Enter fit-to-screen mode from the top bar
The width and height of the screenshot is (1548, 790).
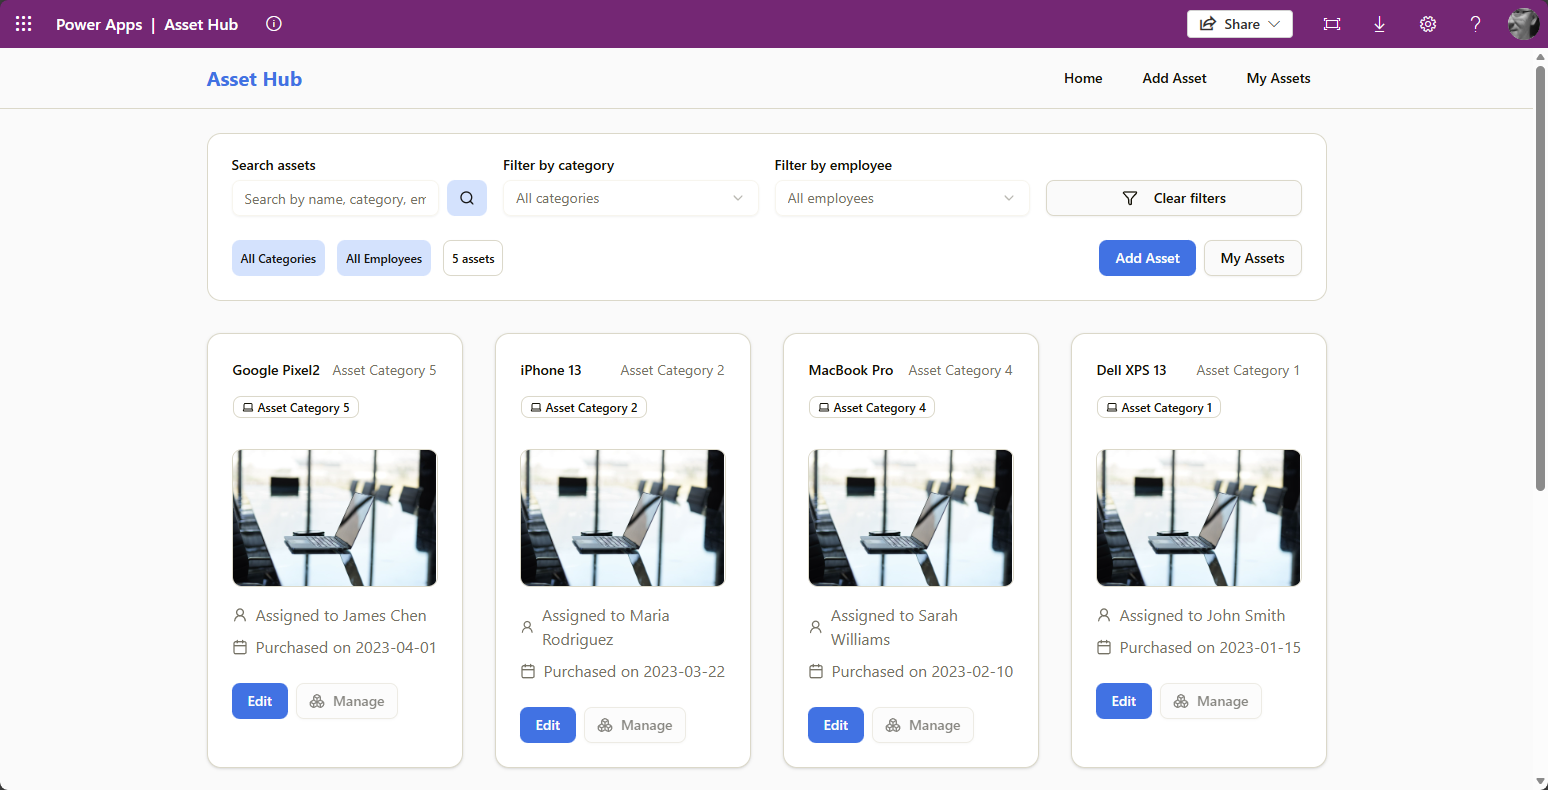coord(1331,24)
